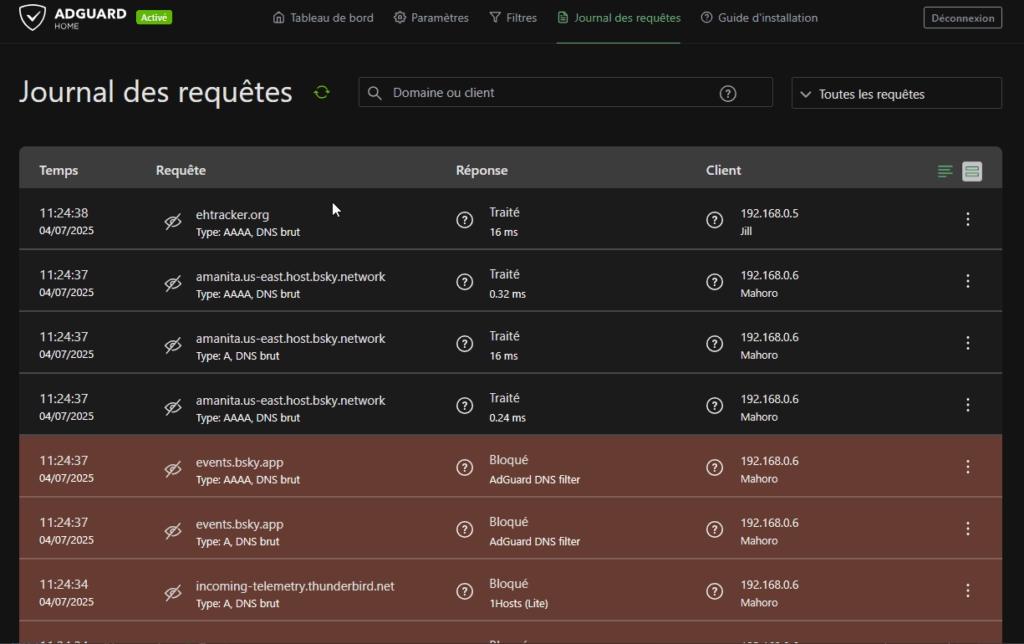Open the three-dot menu for the amanita type A row
Viewport: 1024px width, 644px height.
tap(968, 344)
